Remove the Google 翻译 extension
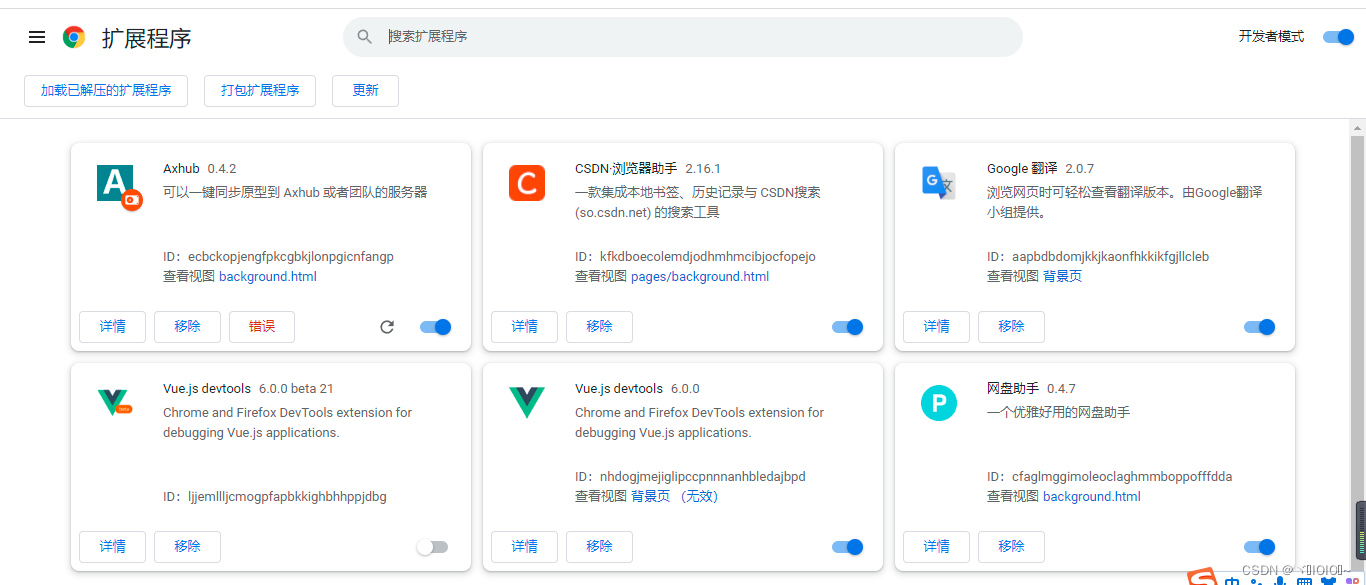This screenshot has height=585, width=1366. (x=1011, y=327)
